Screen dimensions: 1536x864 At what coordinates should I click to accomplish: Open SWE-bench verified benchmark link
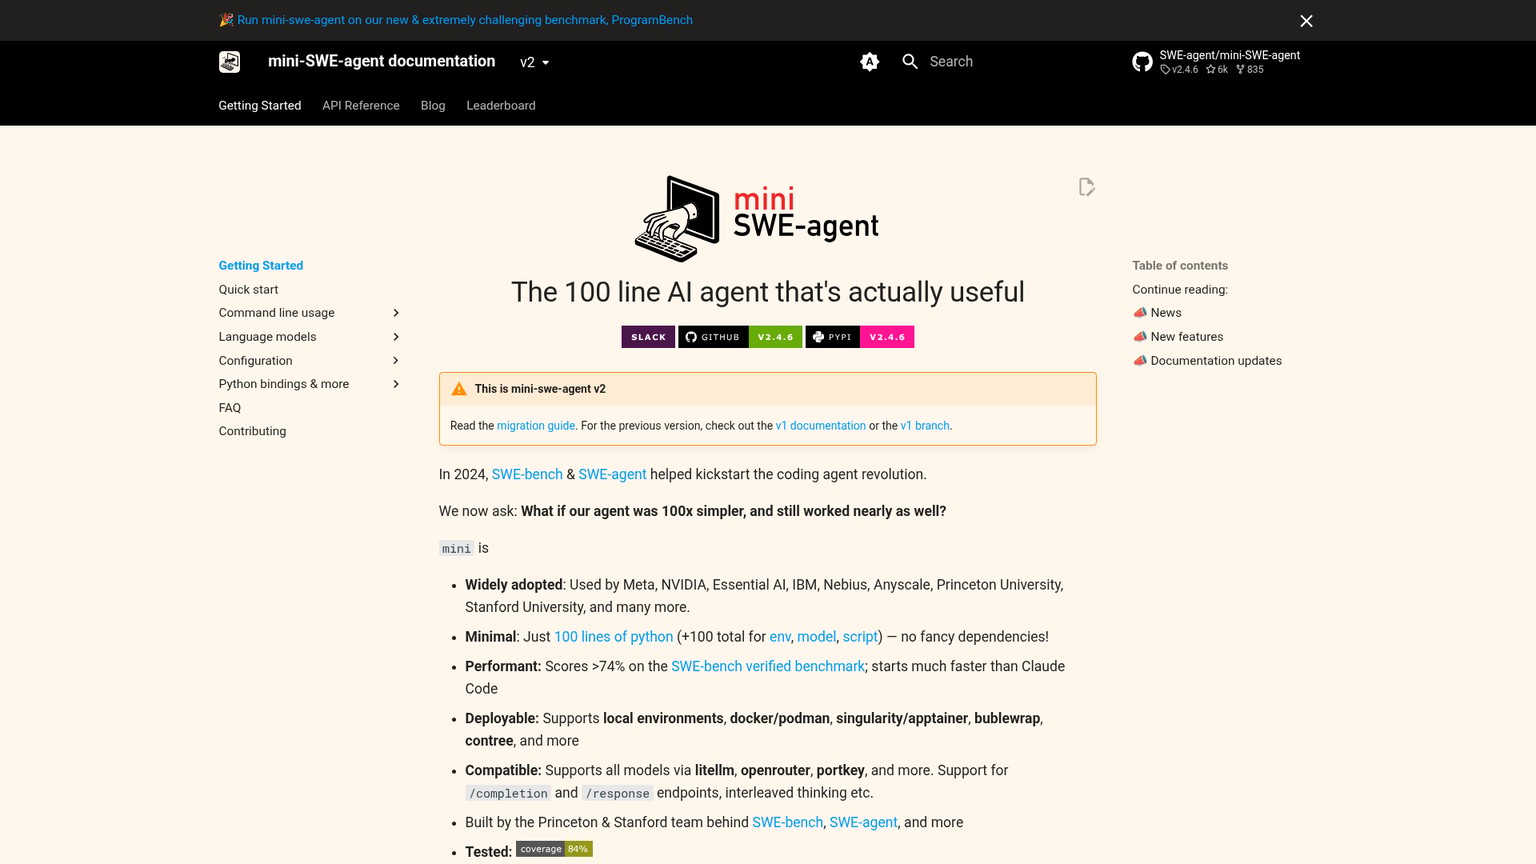[x=768, y=666]
